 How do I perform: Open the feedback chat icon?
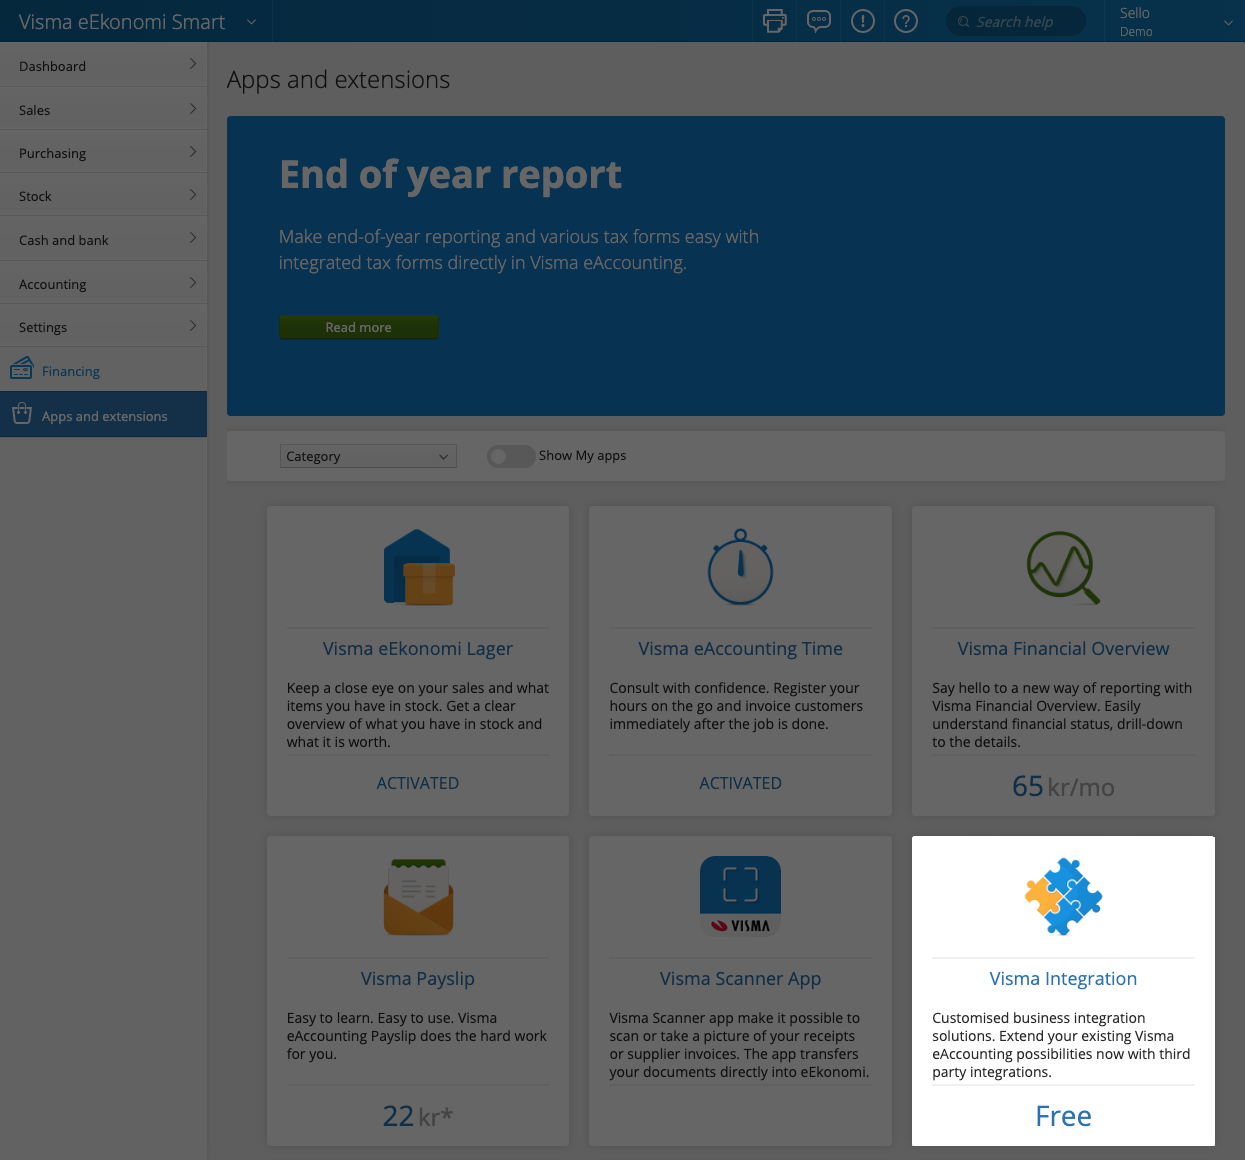(x=818, y=21)
